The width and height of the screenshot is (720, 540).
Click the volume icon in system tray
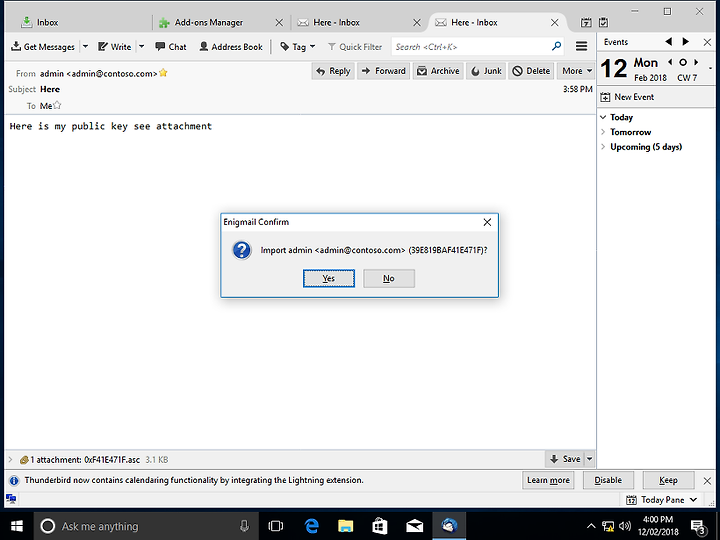click(624, 526)
